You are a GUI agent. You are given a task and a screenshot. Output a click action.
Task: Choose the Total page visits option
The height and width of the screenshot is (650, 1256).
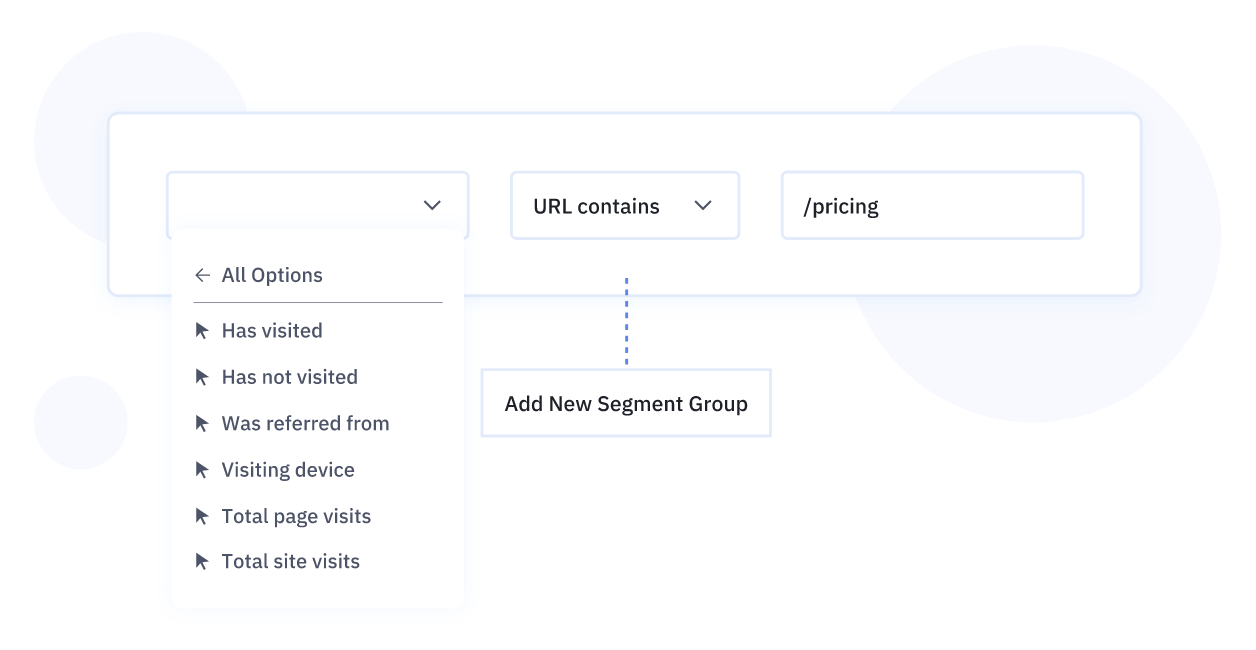pos(296,516)
